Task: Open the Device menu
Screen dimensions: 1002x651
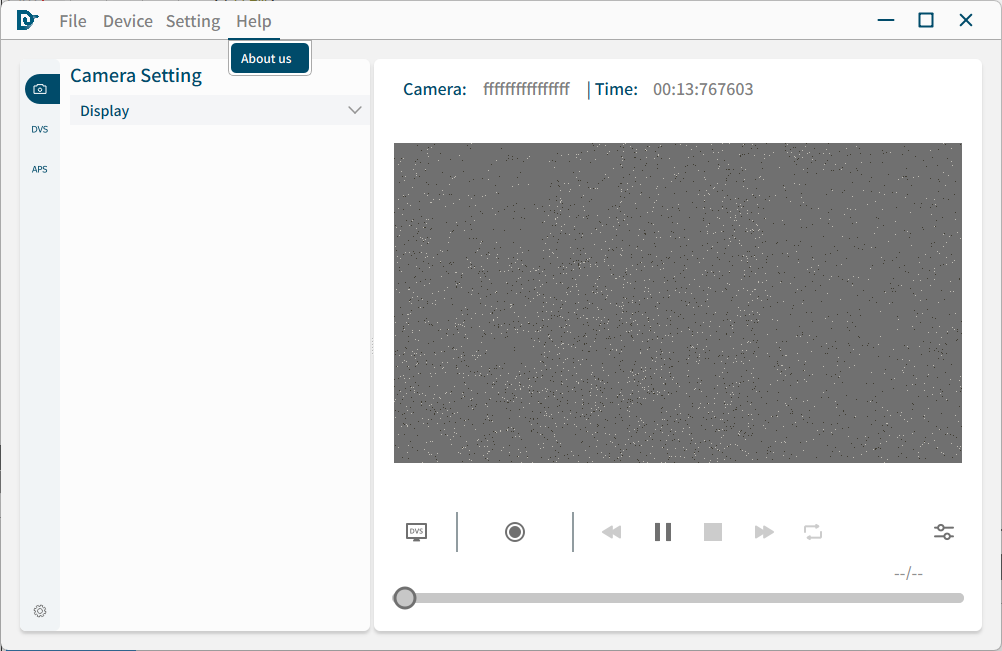Action: point(128,21)
